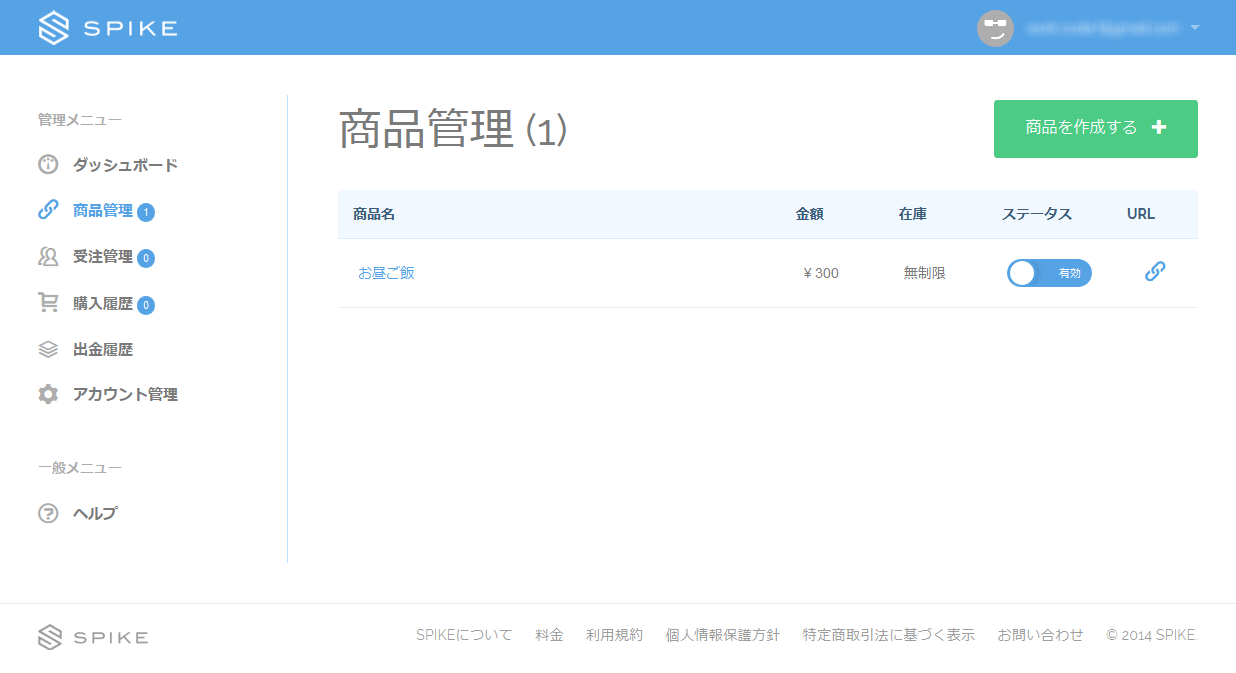Open 購入履歴 in the sidebar
The image size is (1236, 673).
click(x=103, y=304)
